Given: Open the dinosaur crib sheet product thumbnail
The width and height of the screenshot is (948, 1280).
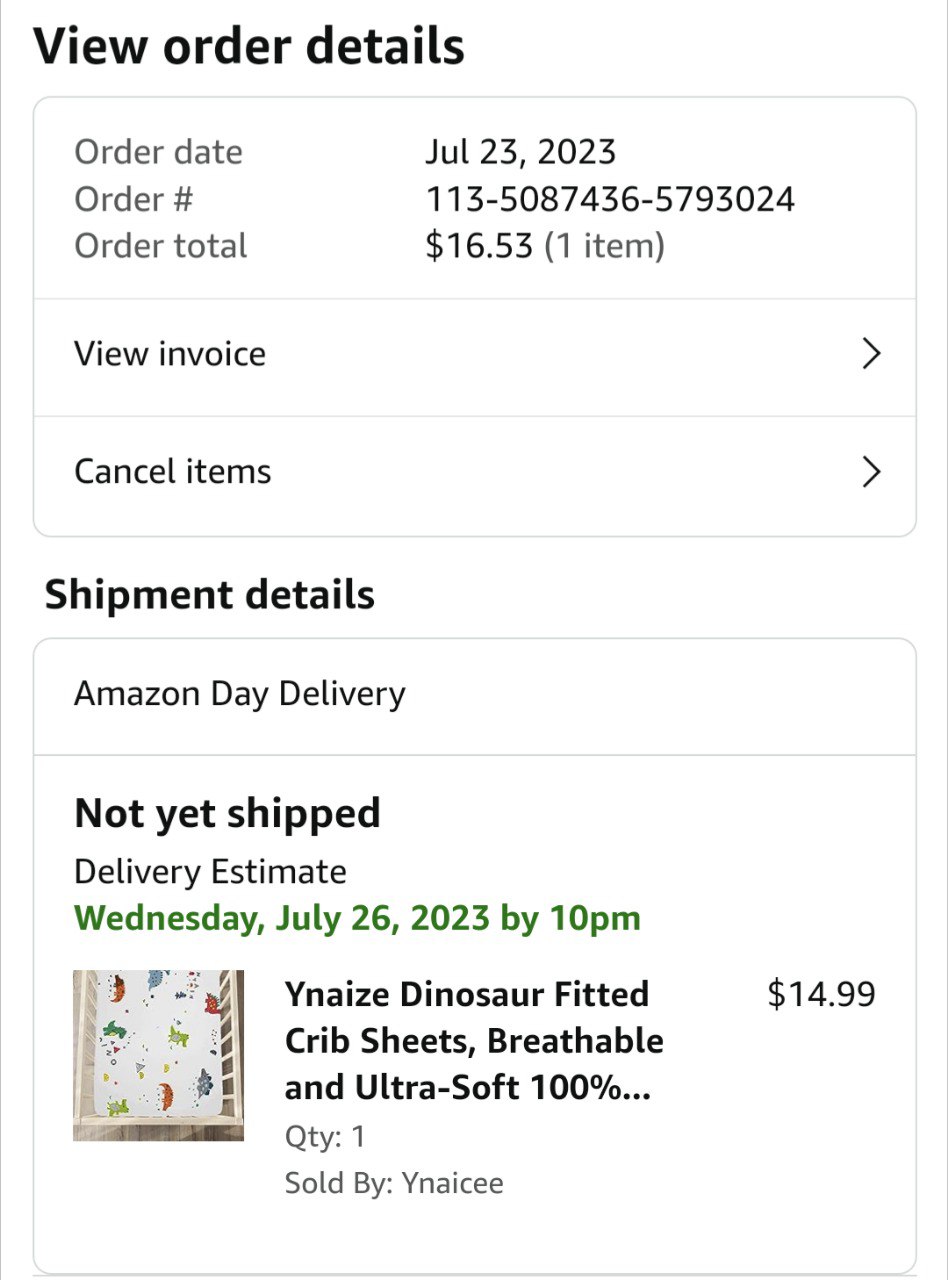Looking at the screenshot, I should [x=158, y=1055].
